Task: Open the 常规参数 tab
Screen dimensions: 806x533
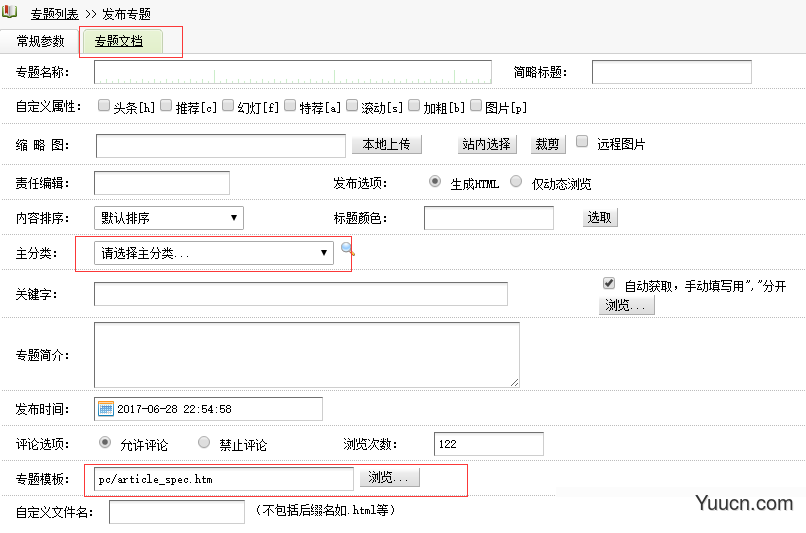Action: click(x=41, y=41)
